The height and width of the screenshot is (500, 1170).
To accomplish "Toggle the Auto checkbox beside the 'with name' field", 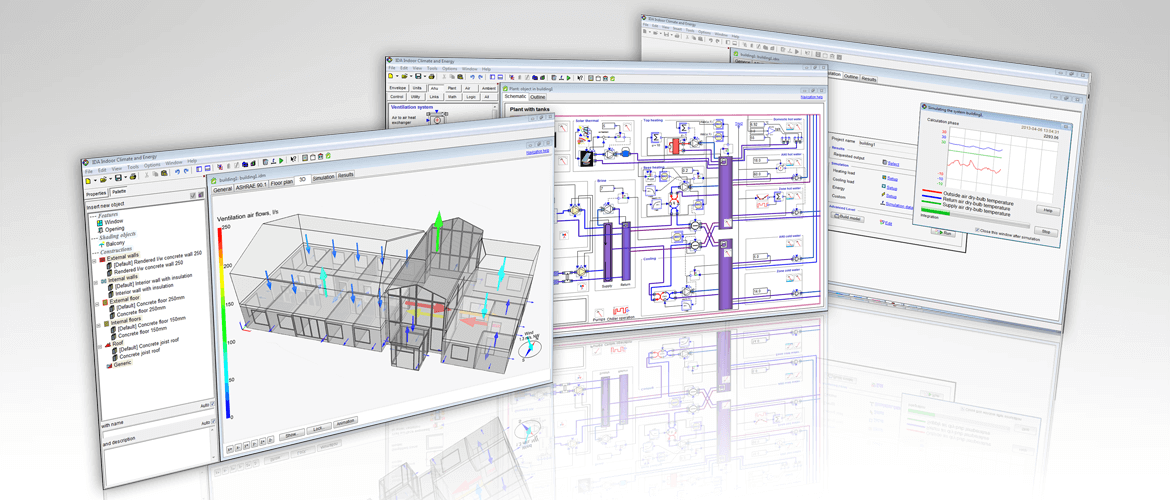I will (211, 423).
